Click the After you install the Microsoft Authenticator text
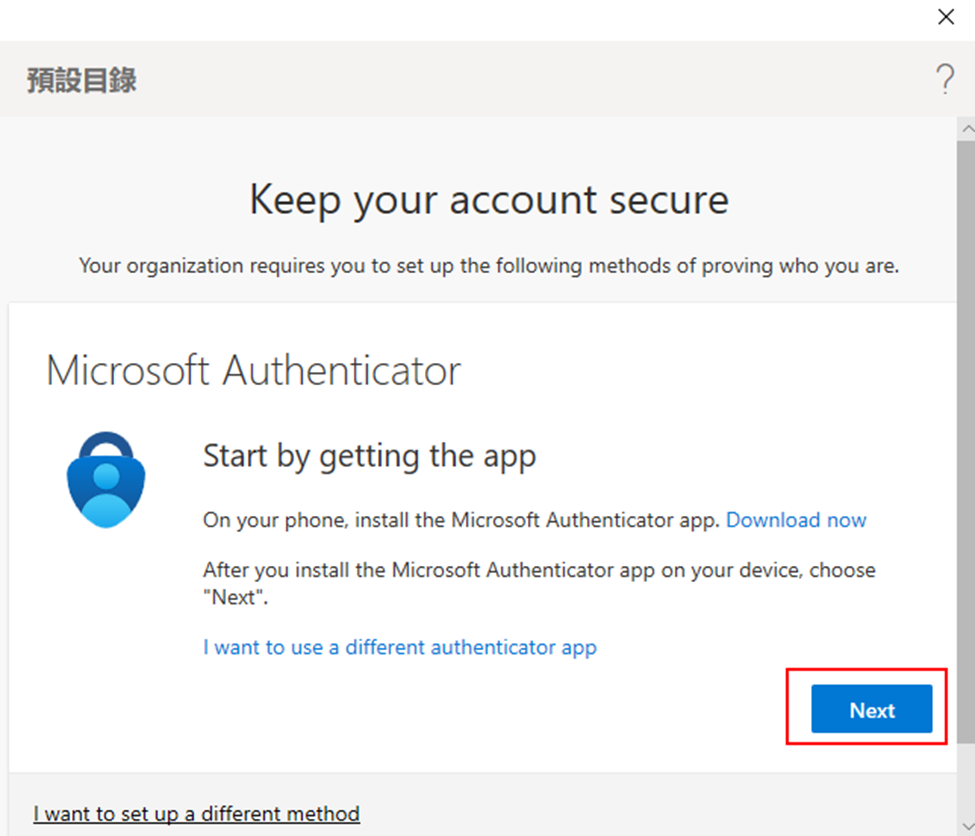975x836 pixels. tap(539, 583)
